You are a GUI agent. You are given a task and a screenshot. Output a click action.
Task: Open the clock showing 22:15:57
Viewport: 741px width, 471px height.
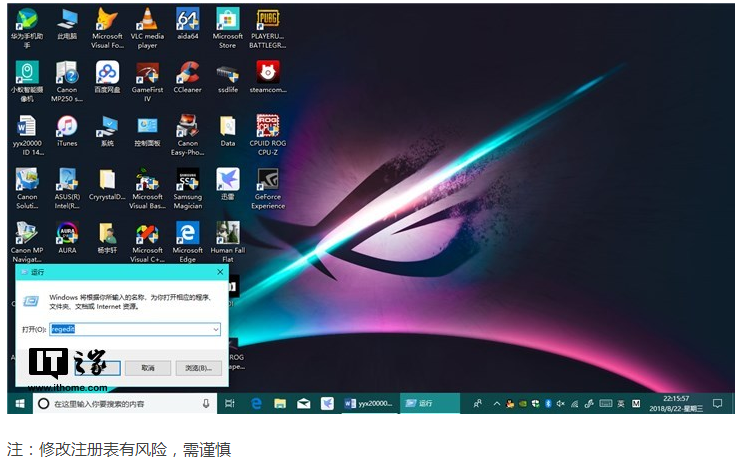[676, 403]
